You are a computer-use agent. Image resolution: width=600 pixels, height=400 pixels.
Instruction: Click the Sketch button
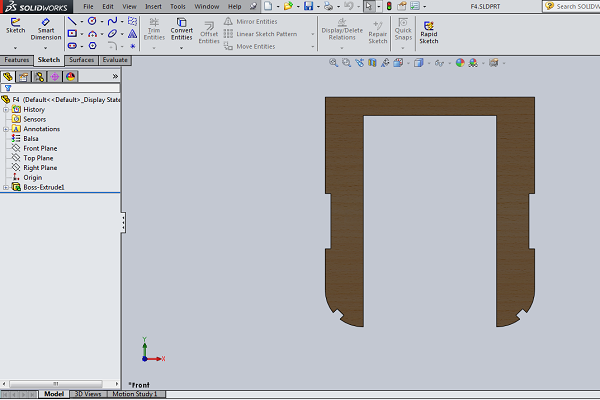coord(15,26)
